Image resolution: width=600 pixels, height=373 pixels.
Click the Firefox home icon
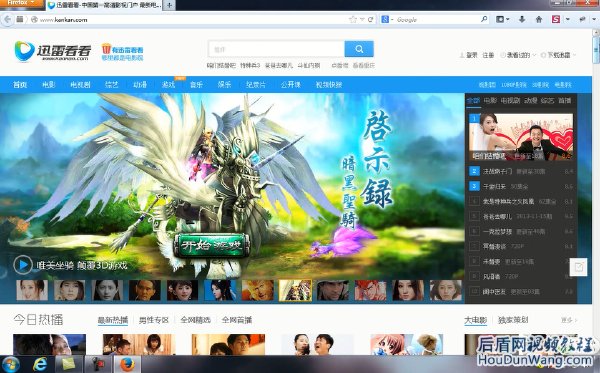(539, 19)
